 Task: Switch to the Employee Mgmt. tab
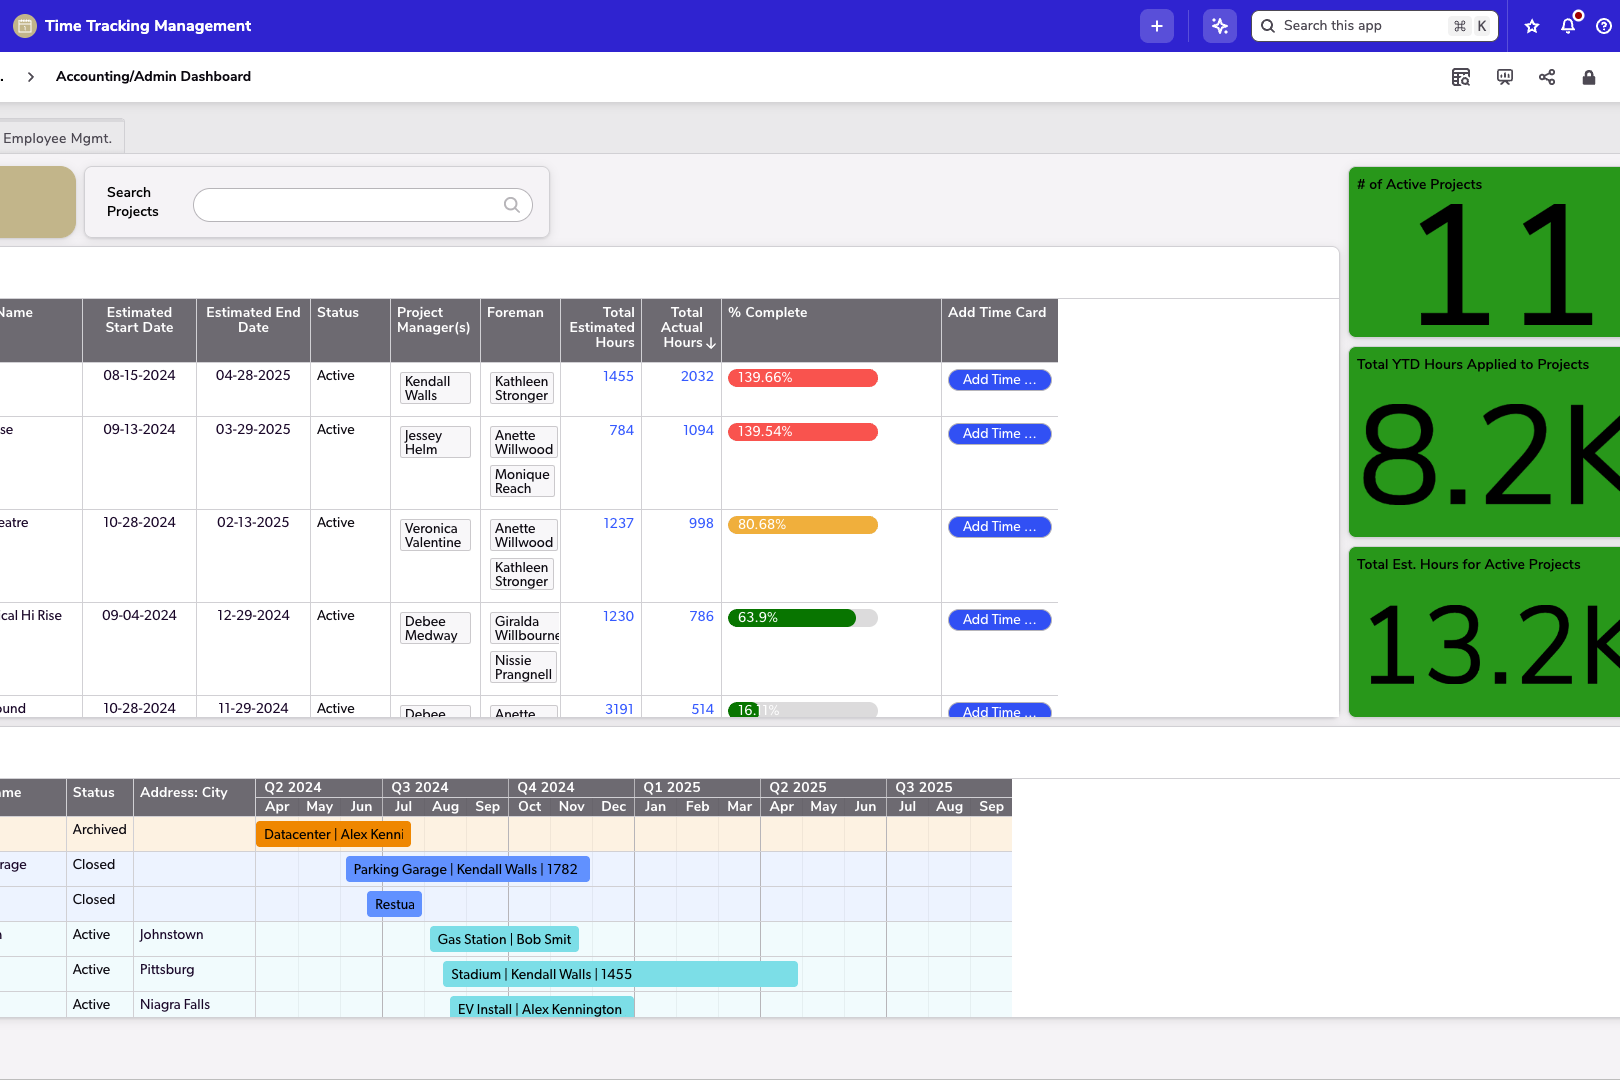point(58,137)
